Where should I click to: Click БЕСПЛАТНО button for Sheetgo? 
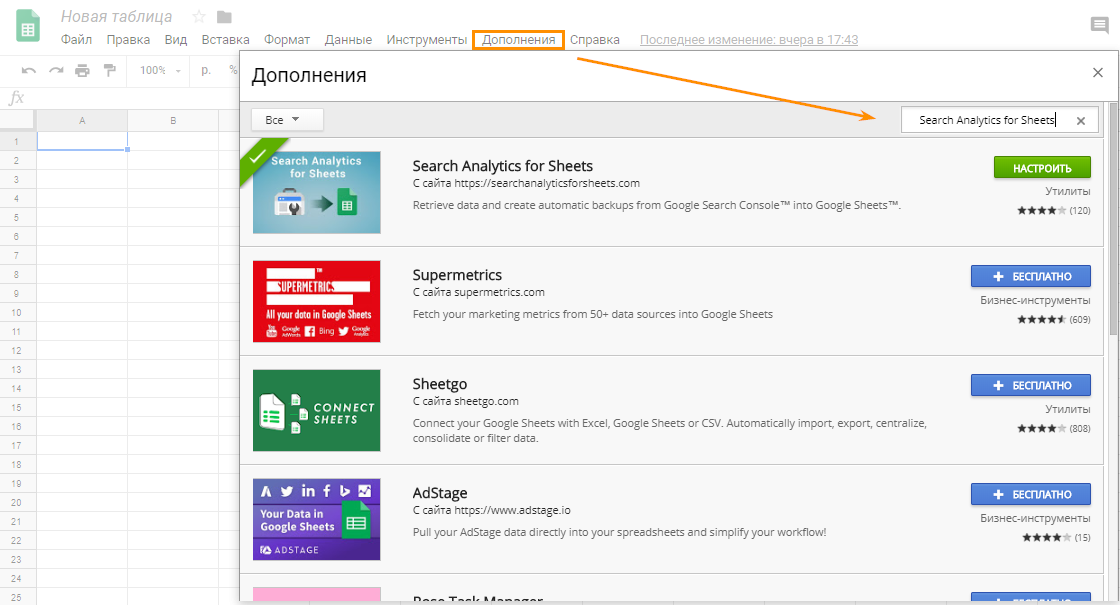coord(1031,386)
